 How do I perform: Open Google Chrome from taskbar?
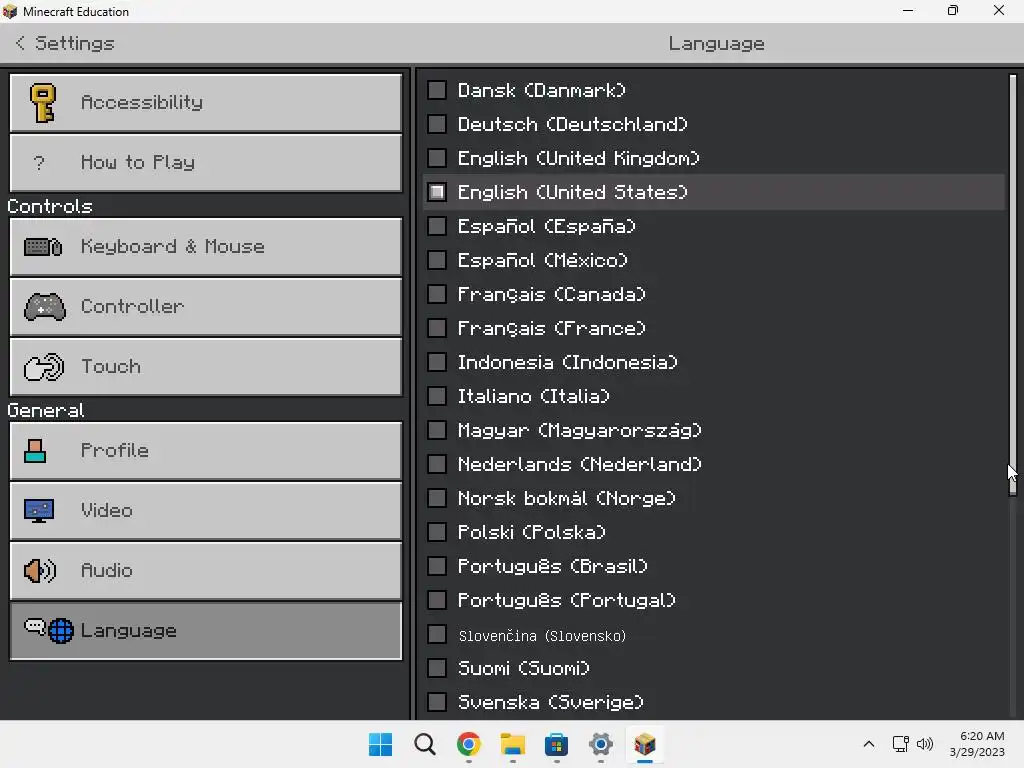coord(468,744)
